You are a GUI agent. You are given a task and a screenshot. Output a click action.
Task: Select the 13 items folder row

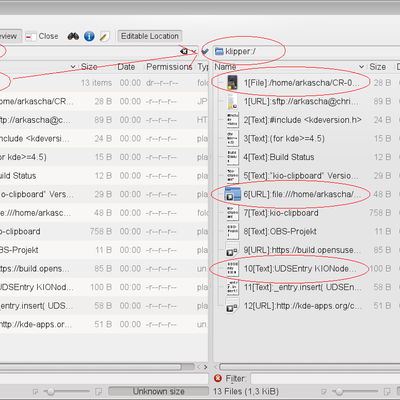pyautogui.click(x=104, y=82)
